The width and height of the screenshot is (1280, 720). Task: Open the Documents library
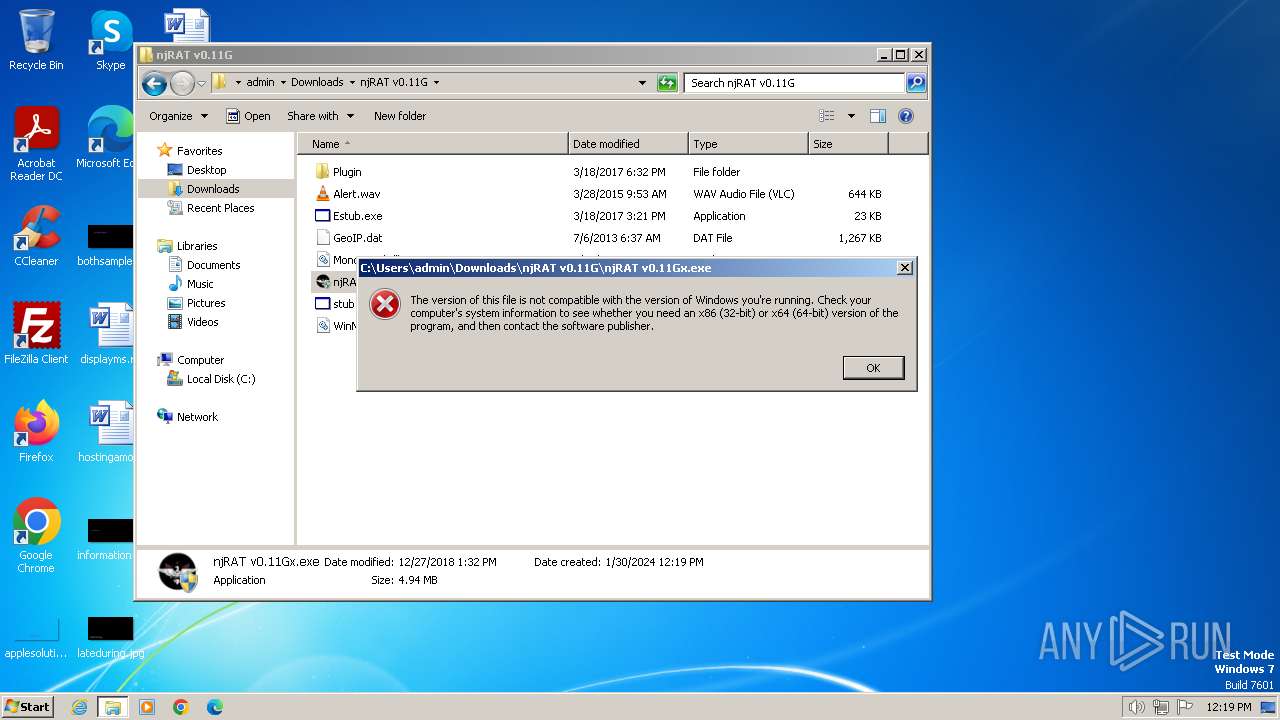coord(213,265)
